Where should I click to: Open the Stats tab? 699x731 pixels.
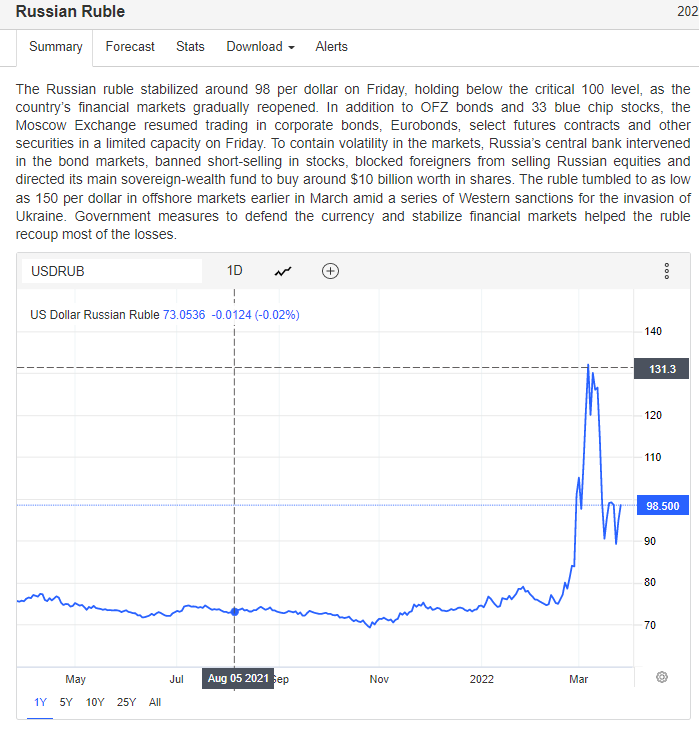pos(190,47)
